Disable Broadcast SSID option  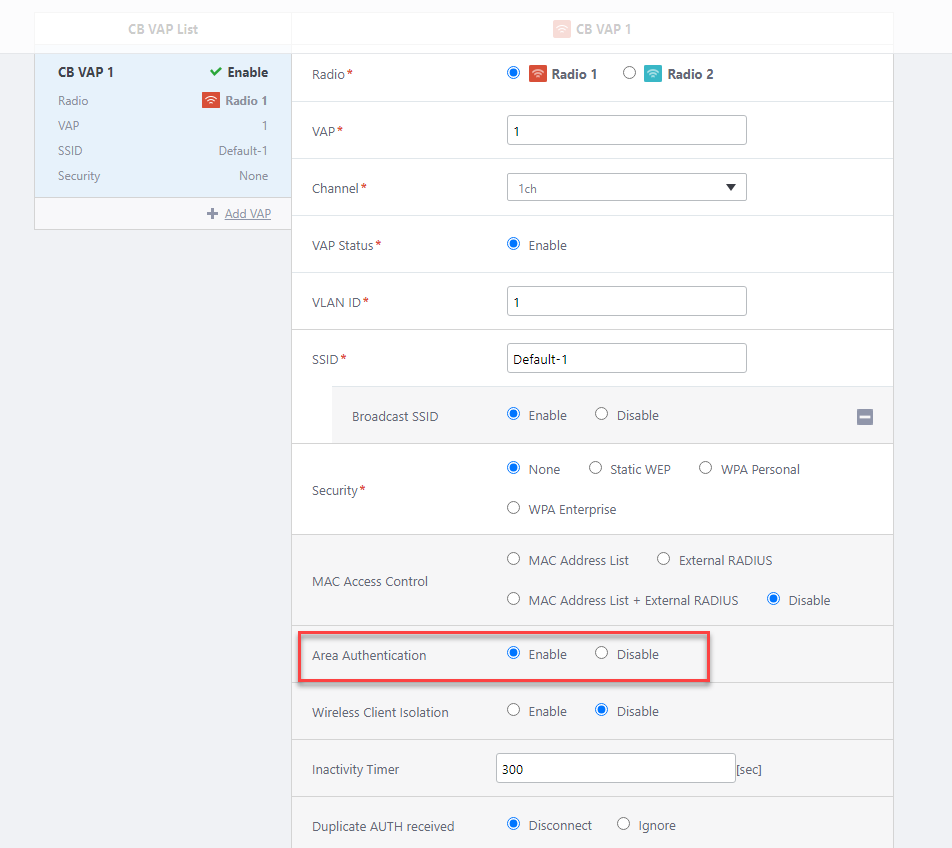601,414
